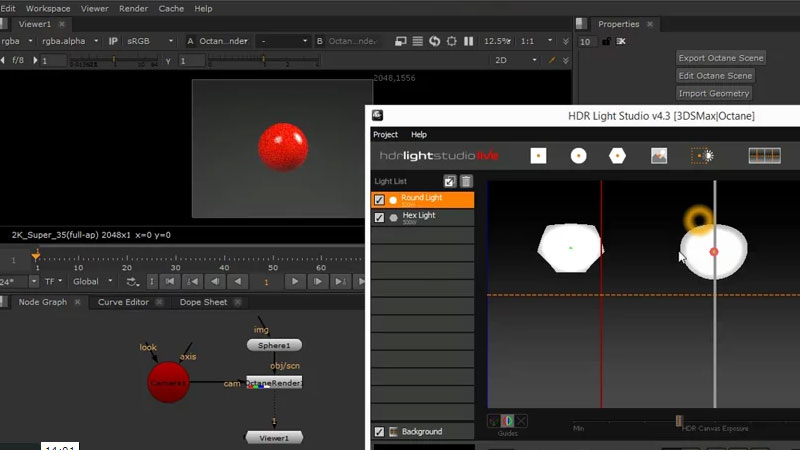Image resolution: width=800 pixels, height=450 pixels.
Task: Click the lock icon in Properties panel
Action: point(606,41)
